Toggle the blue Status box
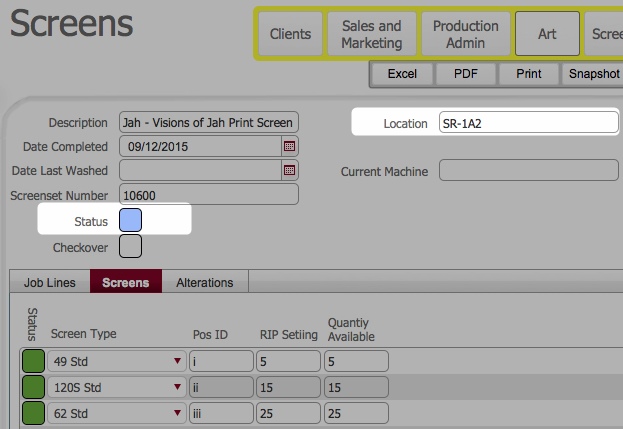The width and height of the screenshot is (623, 429). (130, 220)
